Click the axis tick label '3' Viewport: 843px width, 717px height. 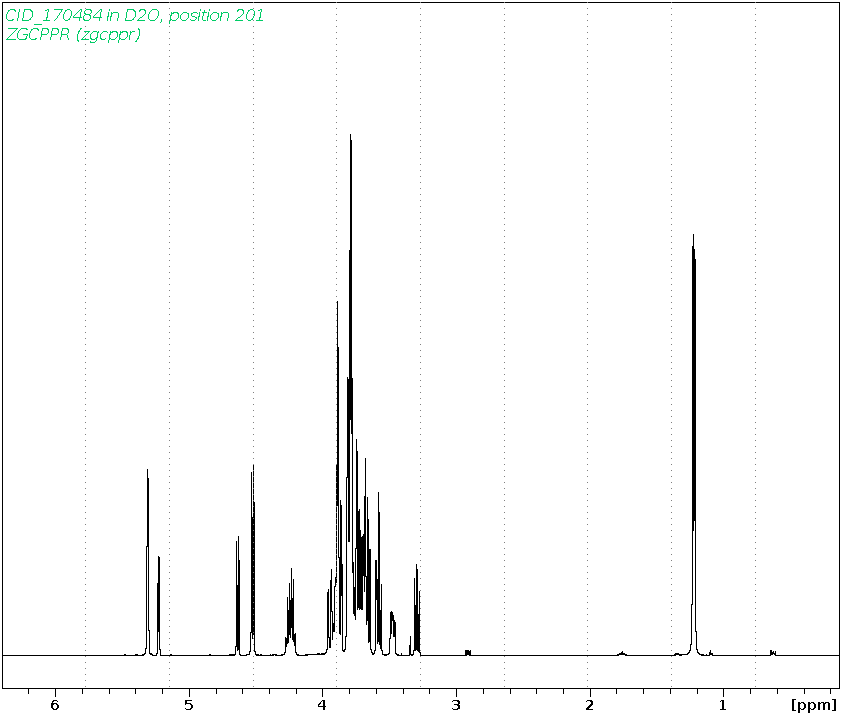(456, 705)
